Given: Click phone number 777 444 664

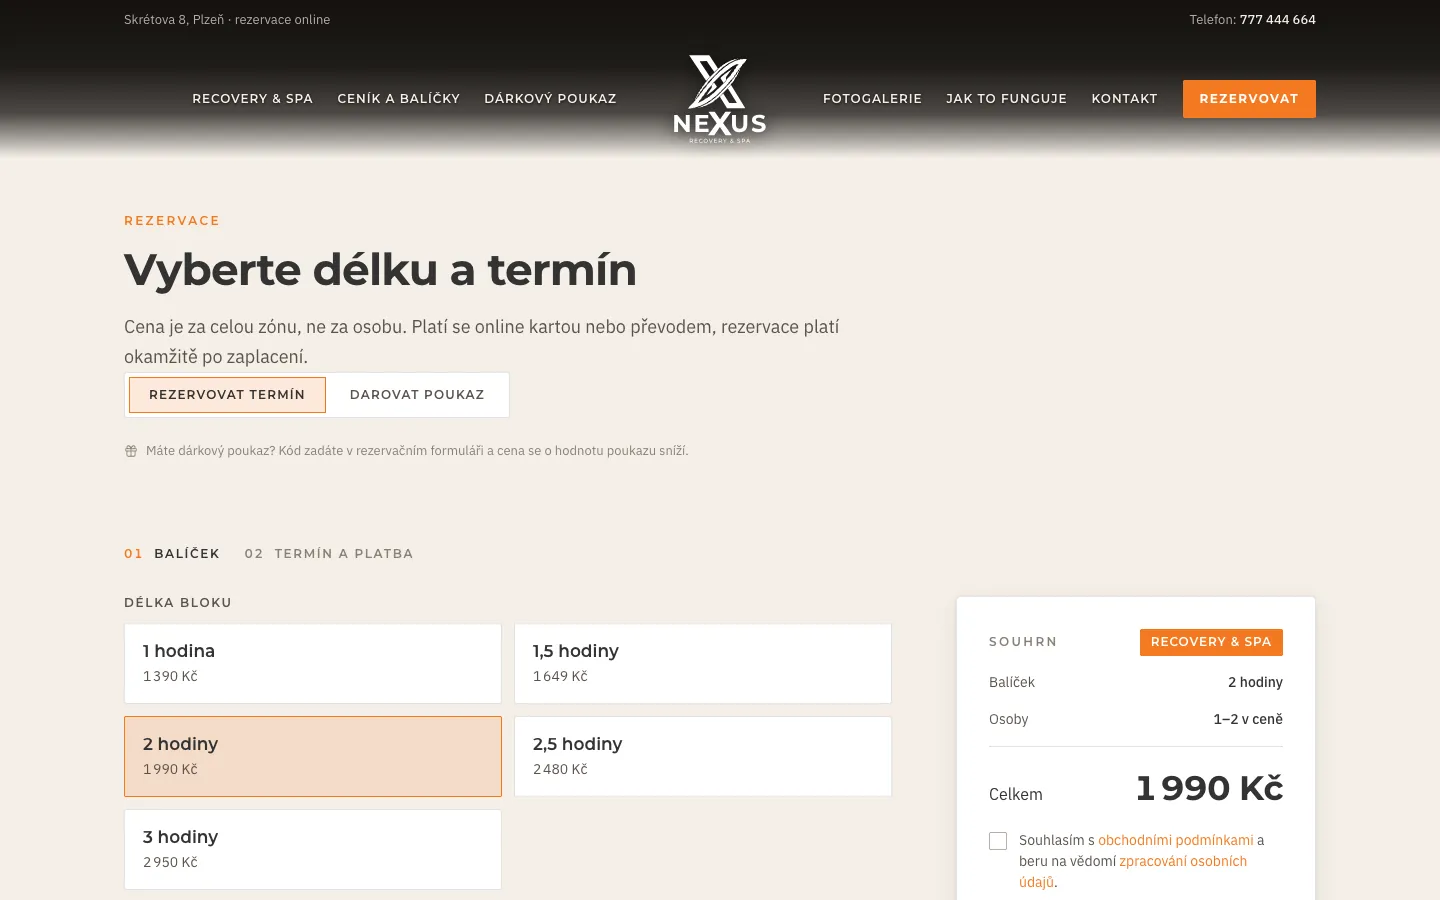Looking at the screenshot, I should tap(1278, 20).
